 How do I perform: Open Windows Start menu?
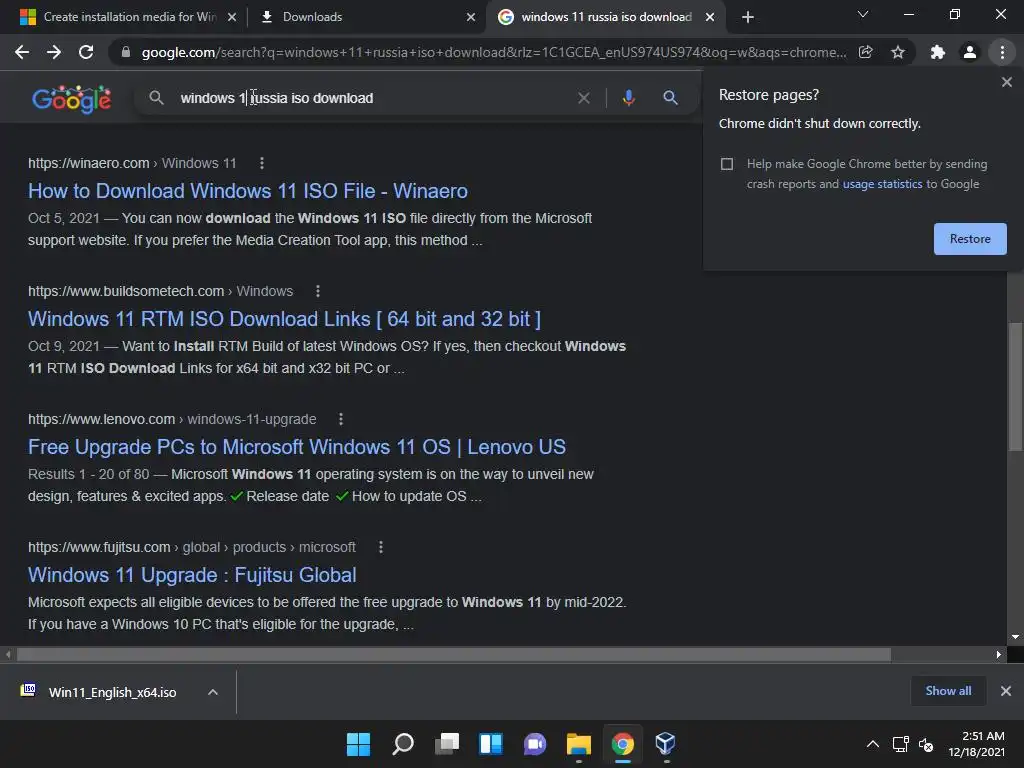(x=358, y=744)
